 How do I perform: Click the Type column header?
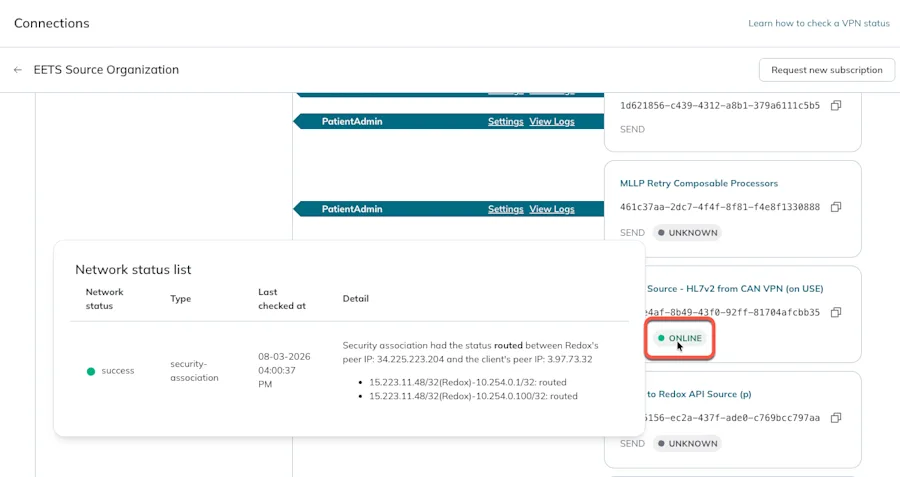point(180,299)
